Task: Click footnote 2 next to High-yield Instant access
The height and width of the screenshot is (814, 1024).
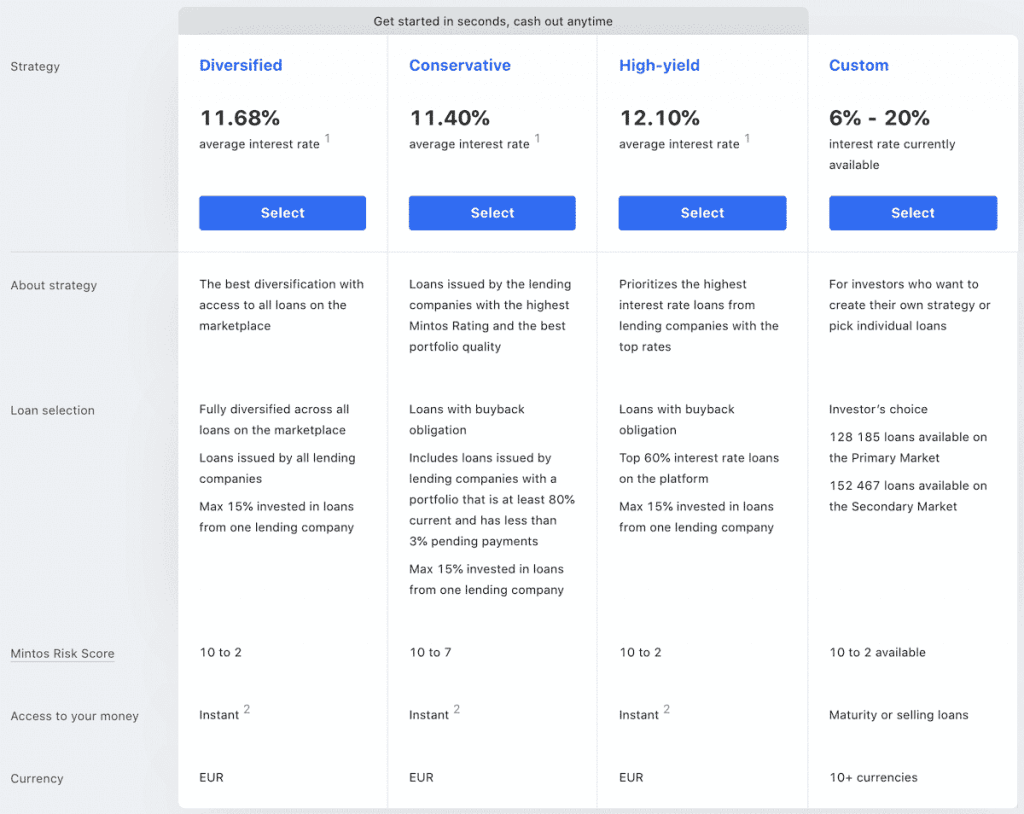Action: point(667,710)
